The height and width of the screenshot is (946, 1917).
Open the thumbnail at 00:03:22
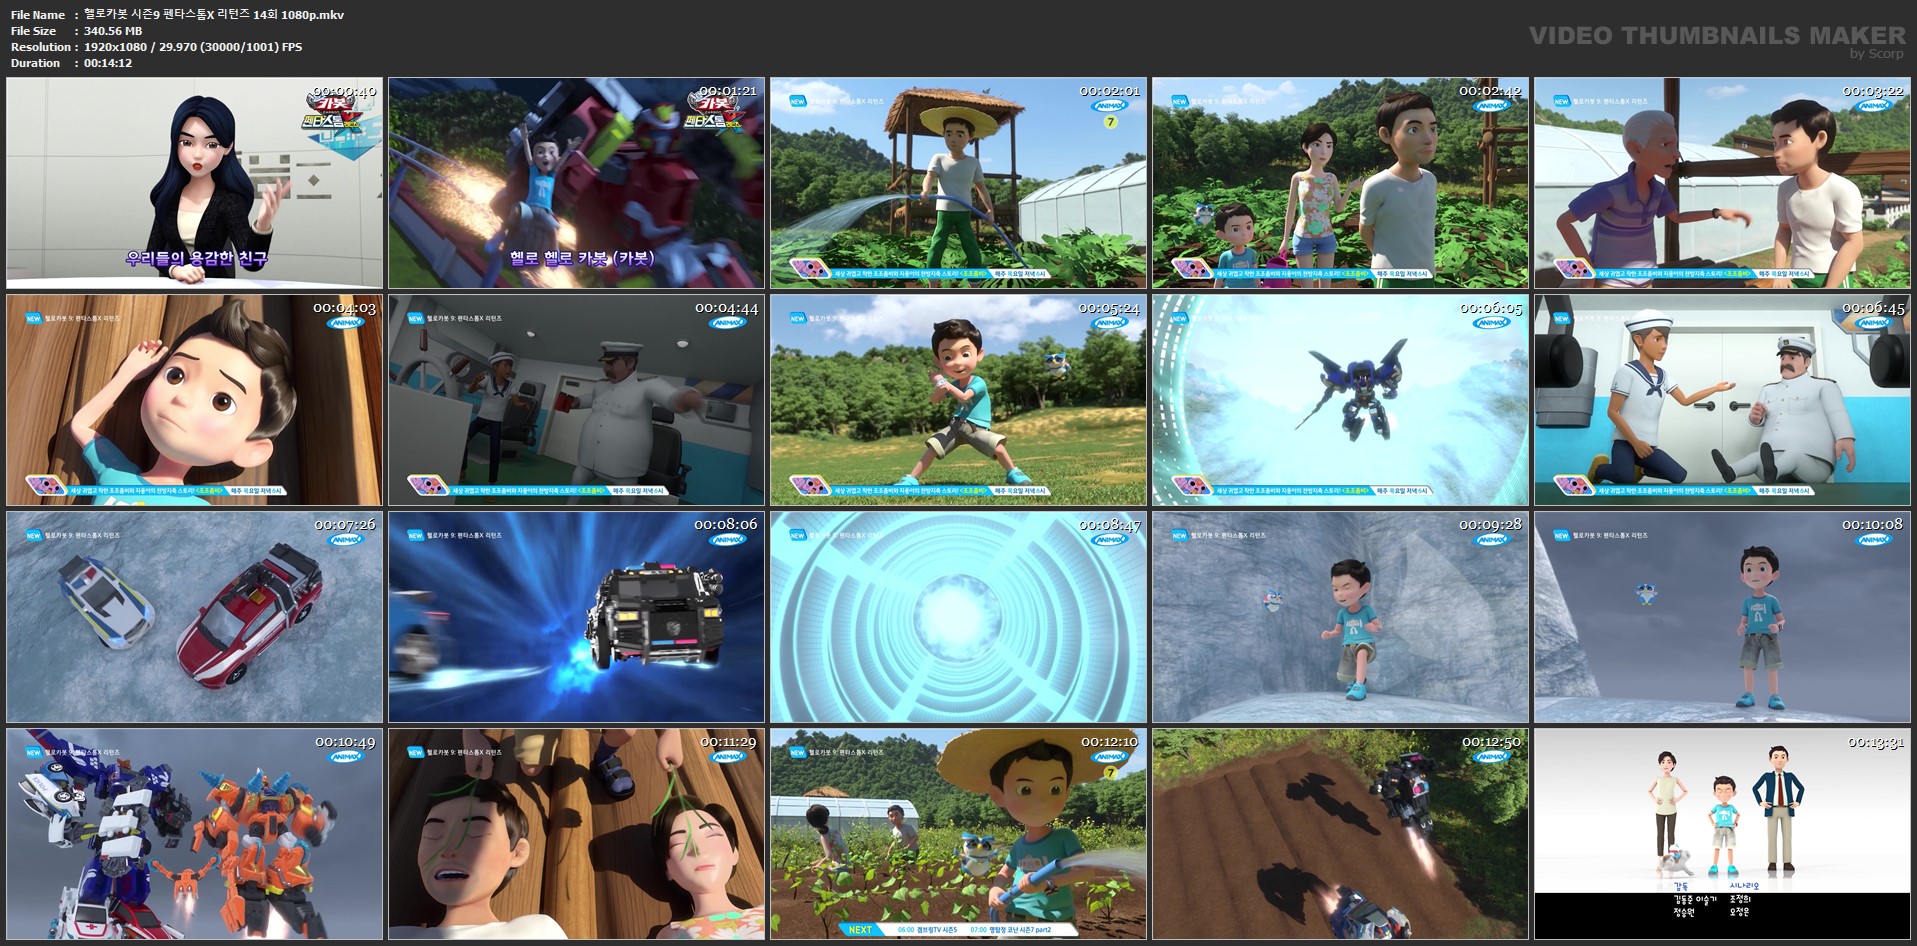[x=1723, y=183]
